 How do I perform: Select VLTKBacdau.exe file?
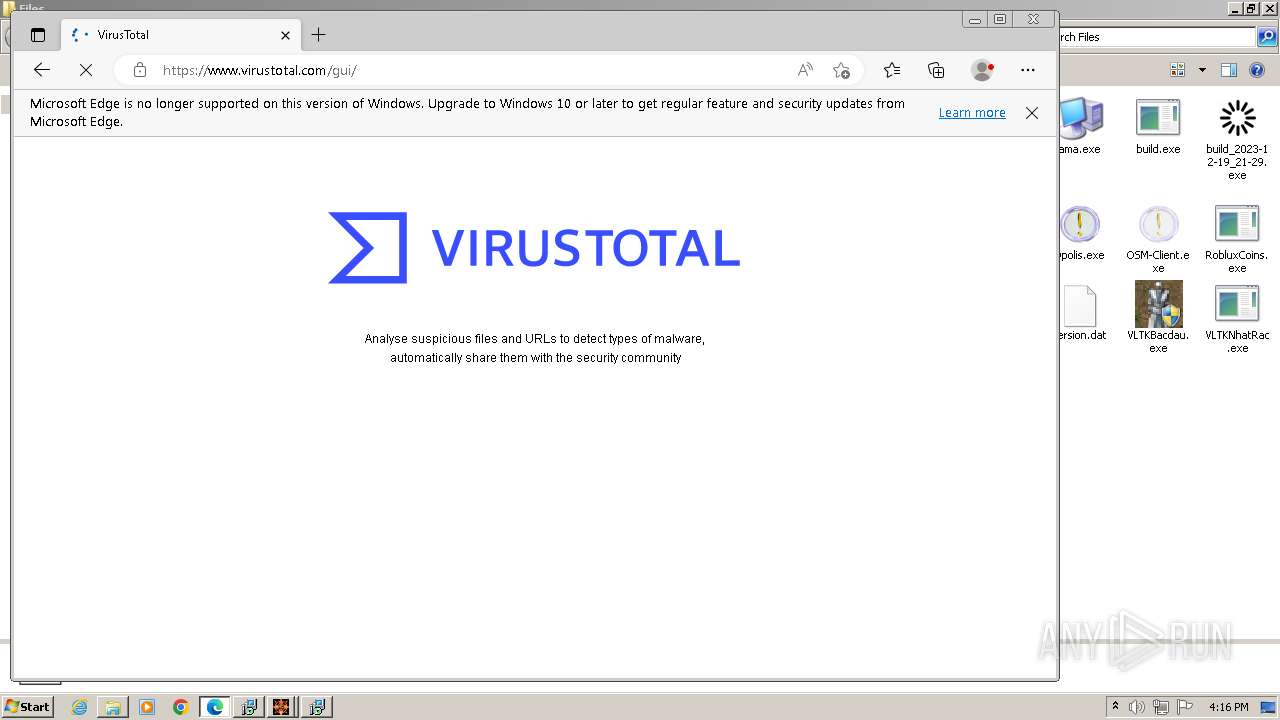point(1158,317)
